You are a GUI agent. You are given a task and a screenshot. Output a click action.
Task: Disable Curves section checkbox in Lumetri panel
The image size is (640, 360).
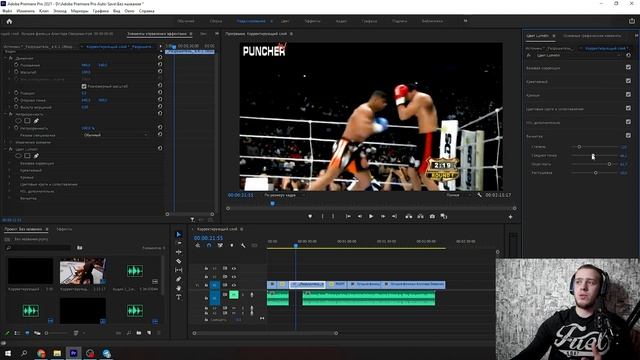click(628, 94)
